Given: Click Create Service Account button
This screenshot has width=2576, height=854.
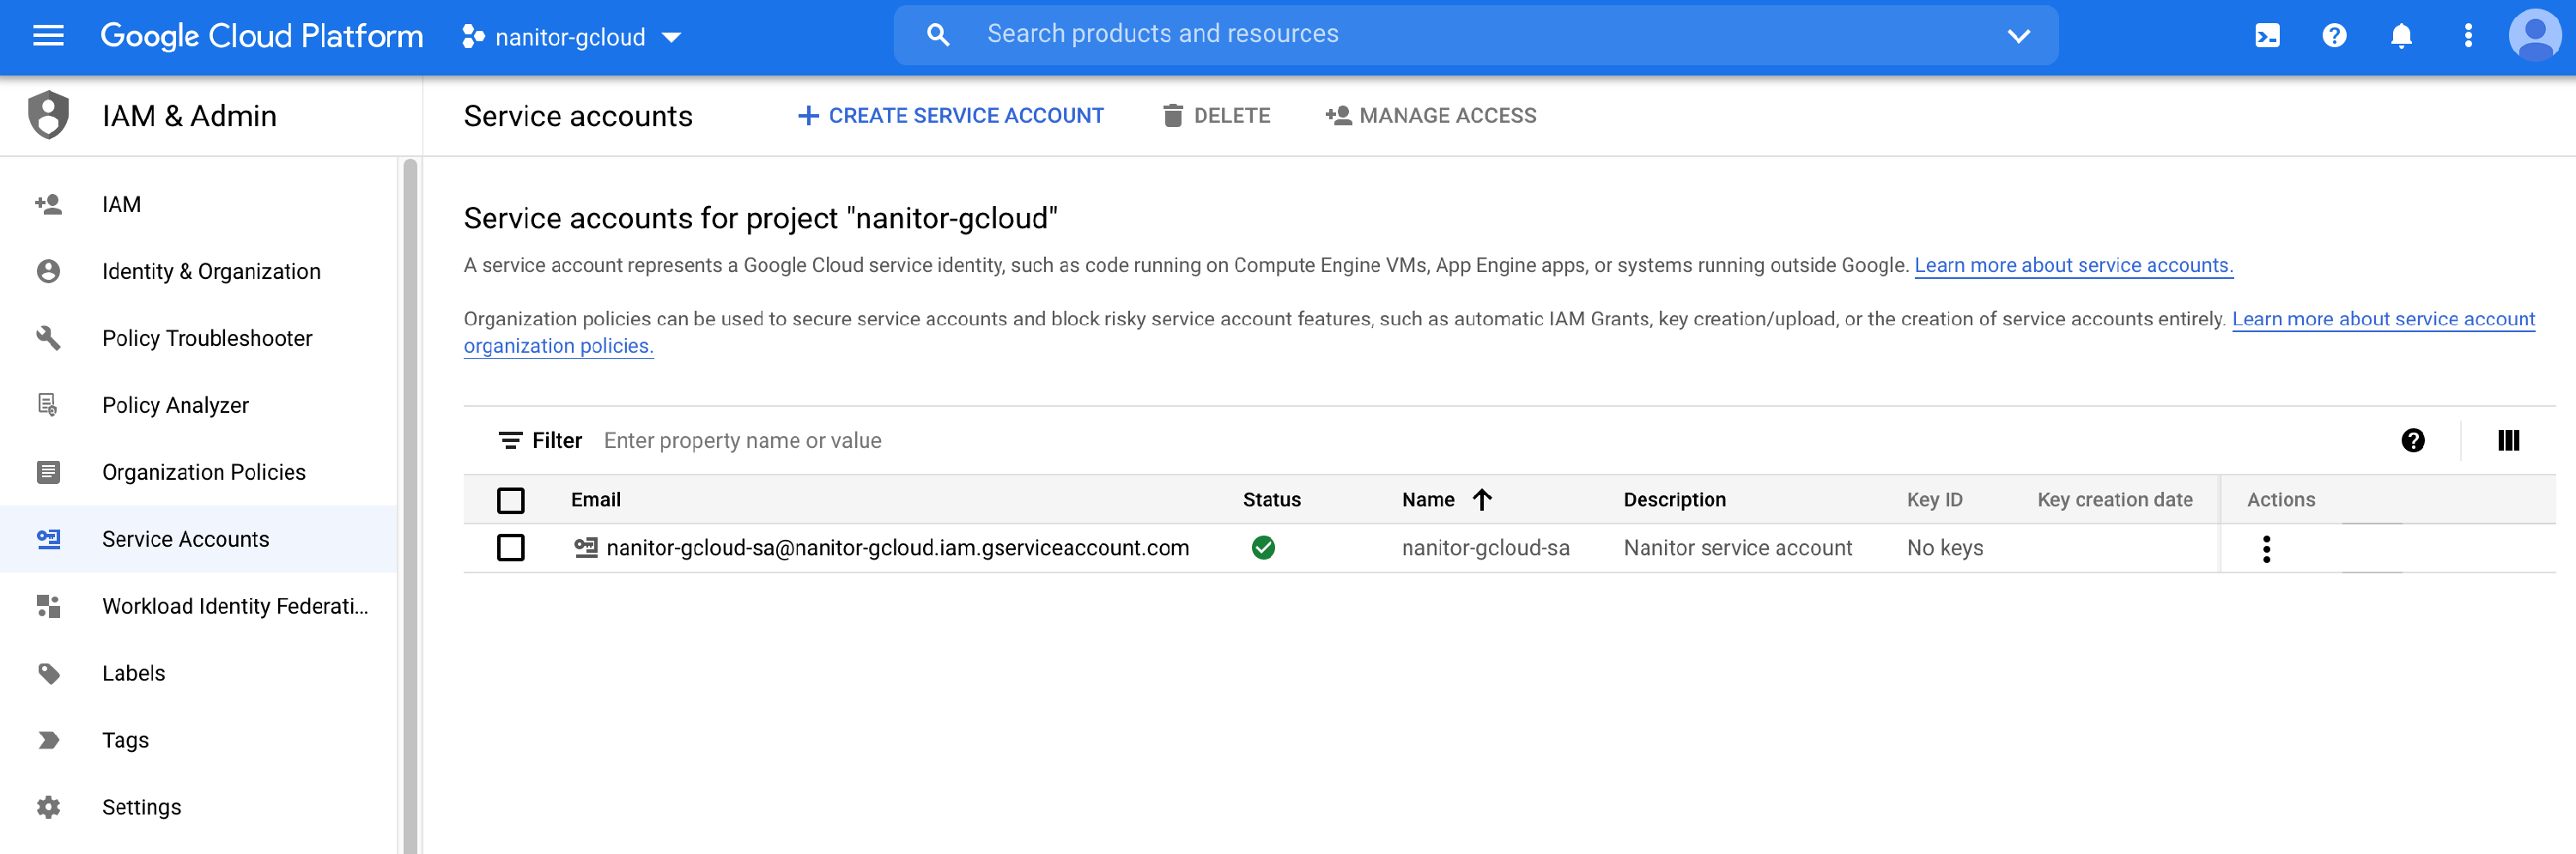Looking at the screenshot, I should click(x=950, y=116).
